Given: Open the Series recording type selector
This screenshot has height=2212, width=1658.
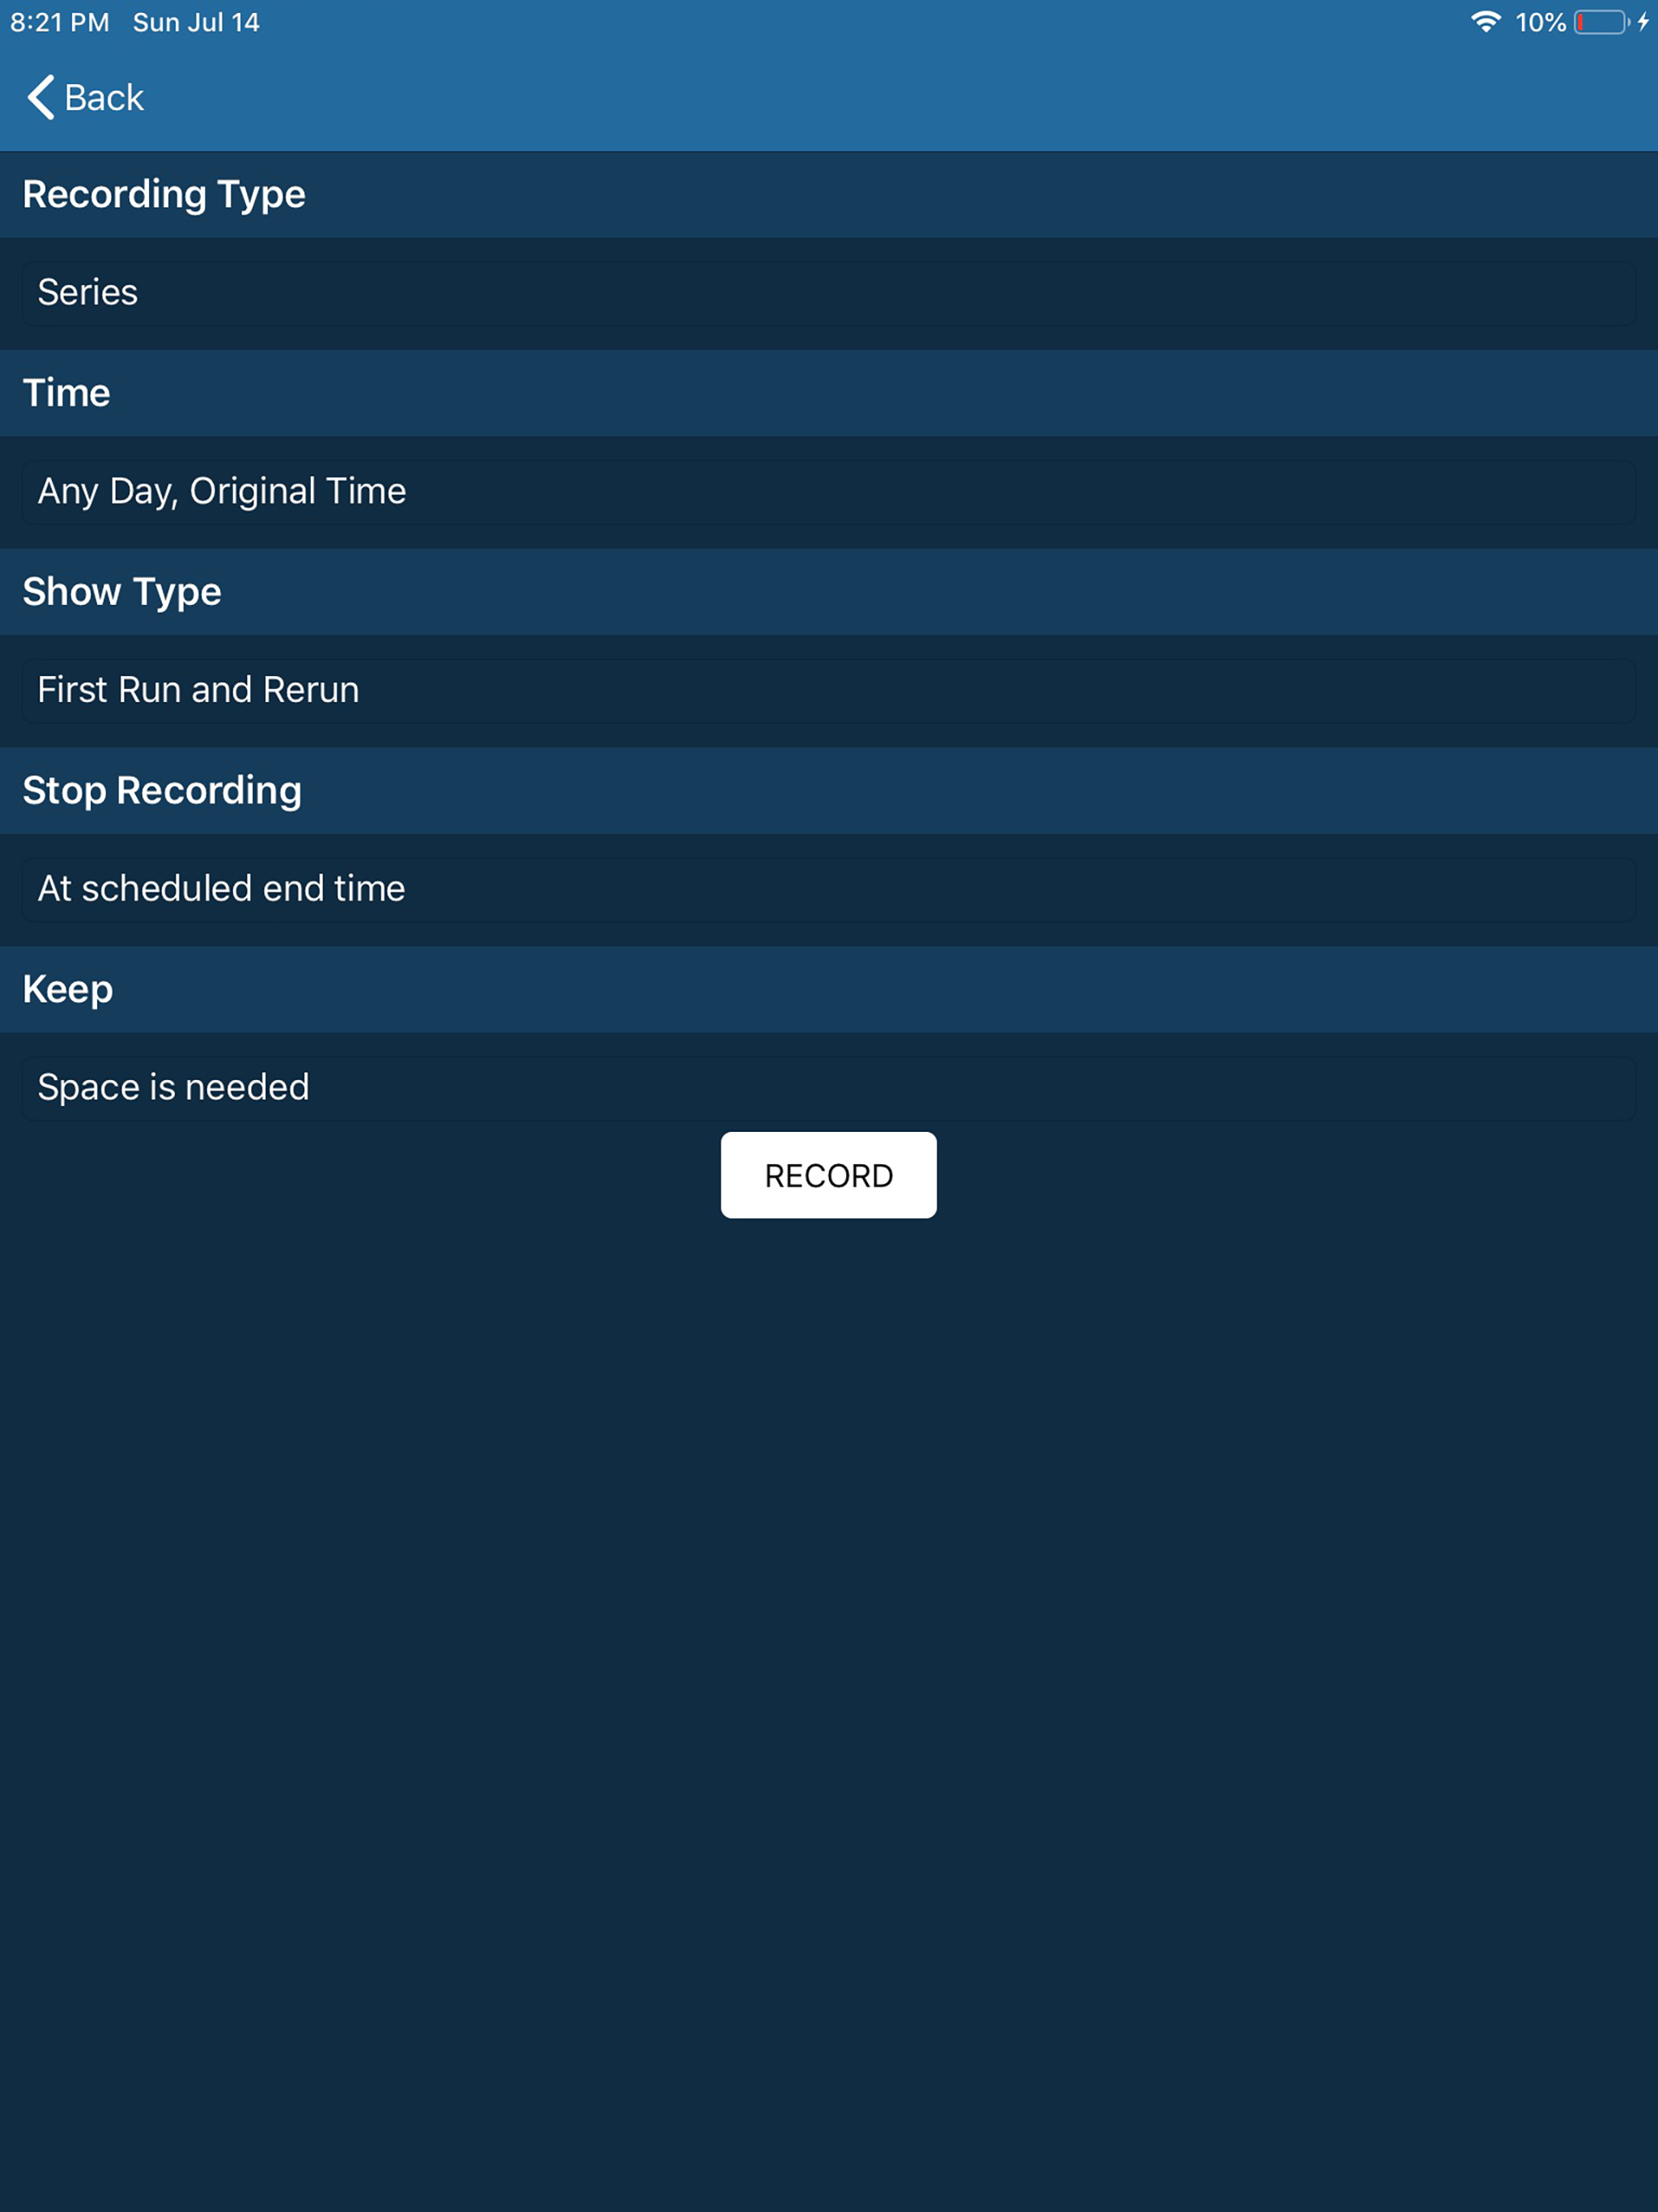Looking at the screenshot, I should [x=829, y=293].
